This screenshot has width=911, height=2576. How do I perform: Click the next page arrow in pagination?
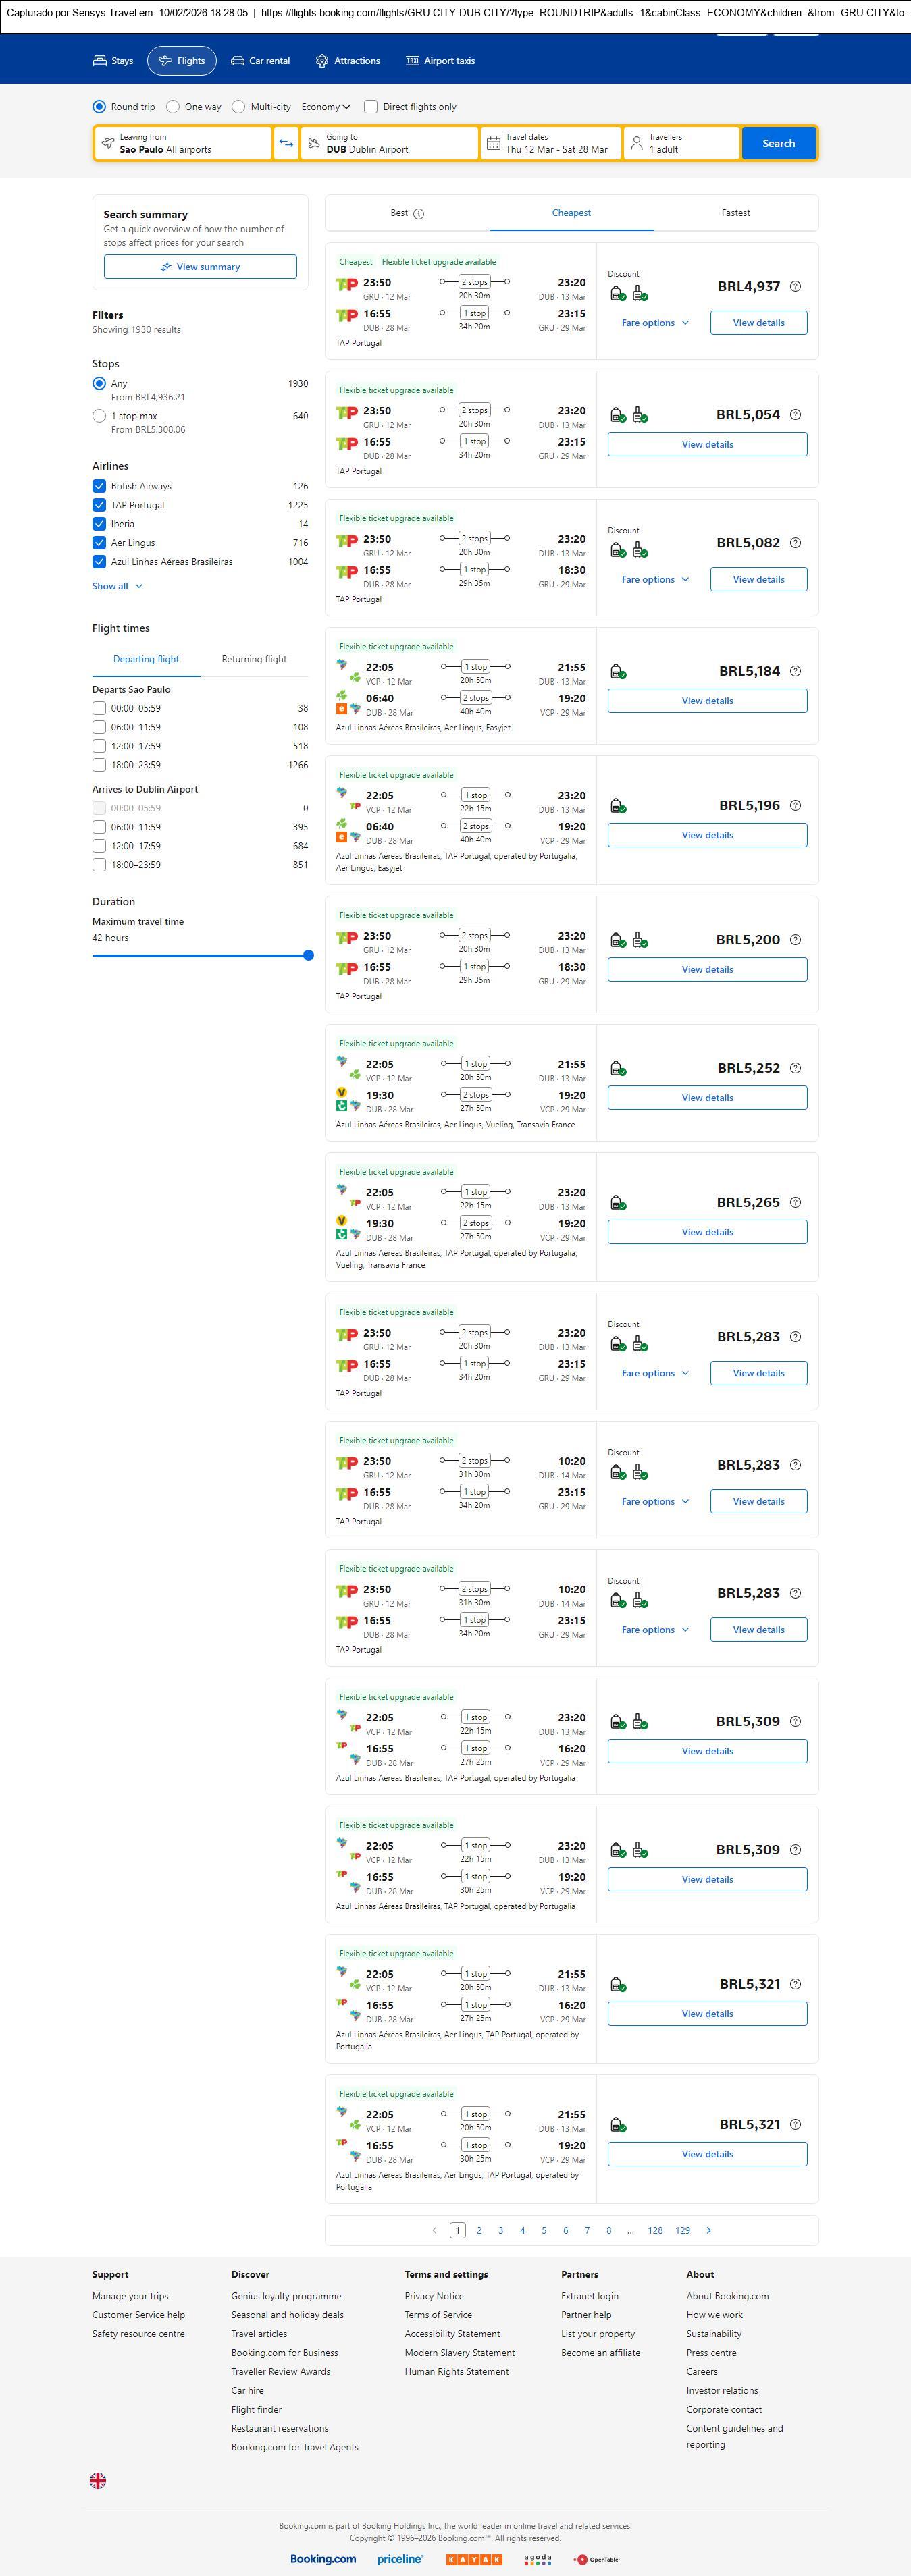click(x=709, y=2230)
